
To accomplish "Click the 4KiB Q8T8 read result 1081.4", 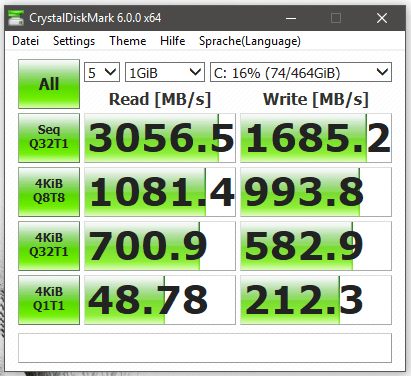I will click(x=160, y=192).
